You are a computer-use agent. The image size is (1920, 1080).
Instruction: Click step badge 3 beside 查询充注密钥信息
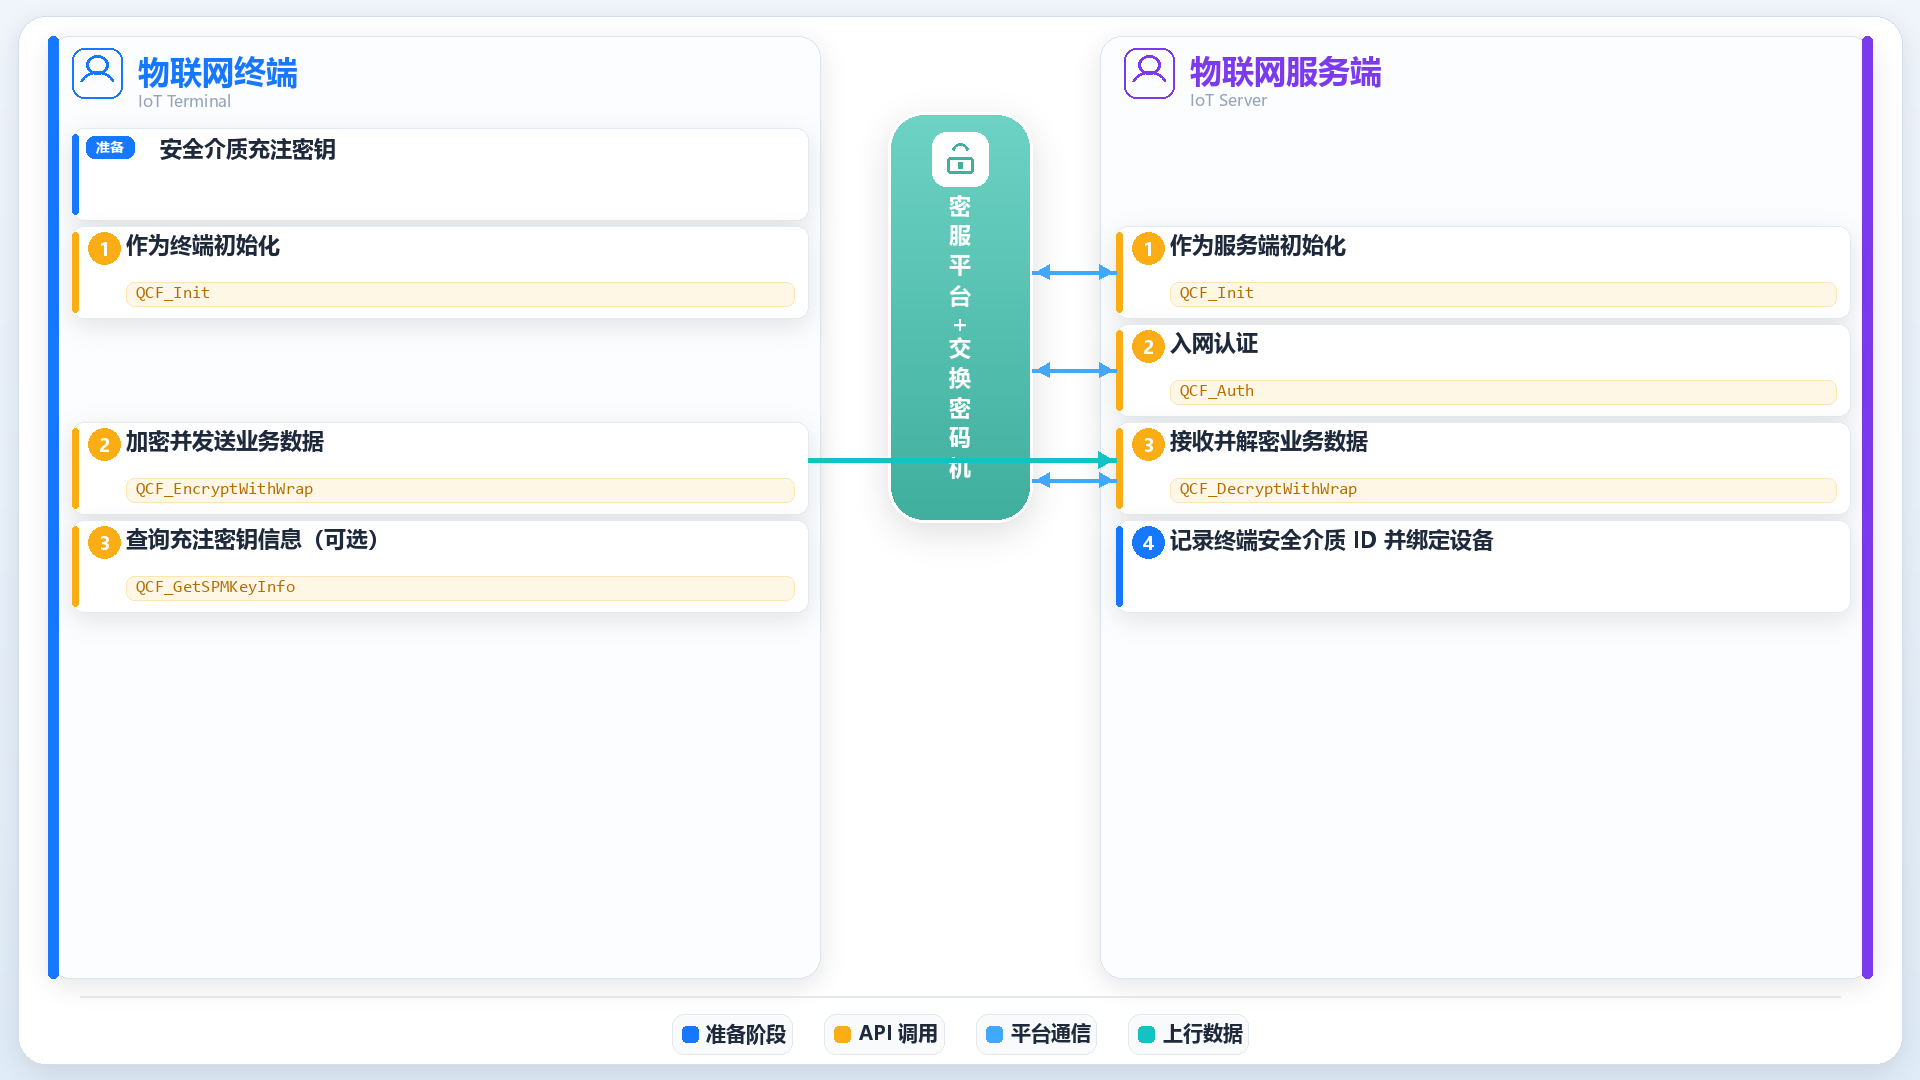click(x=104, y=542)
